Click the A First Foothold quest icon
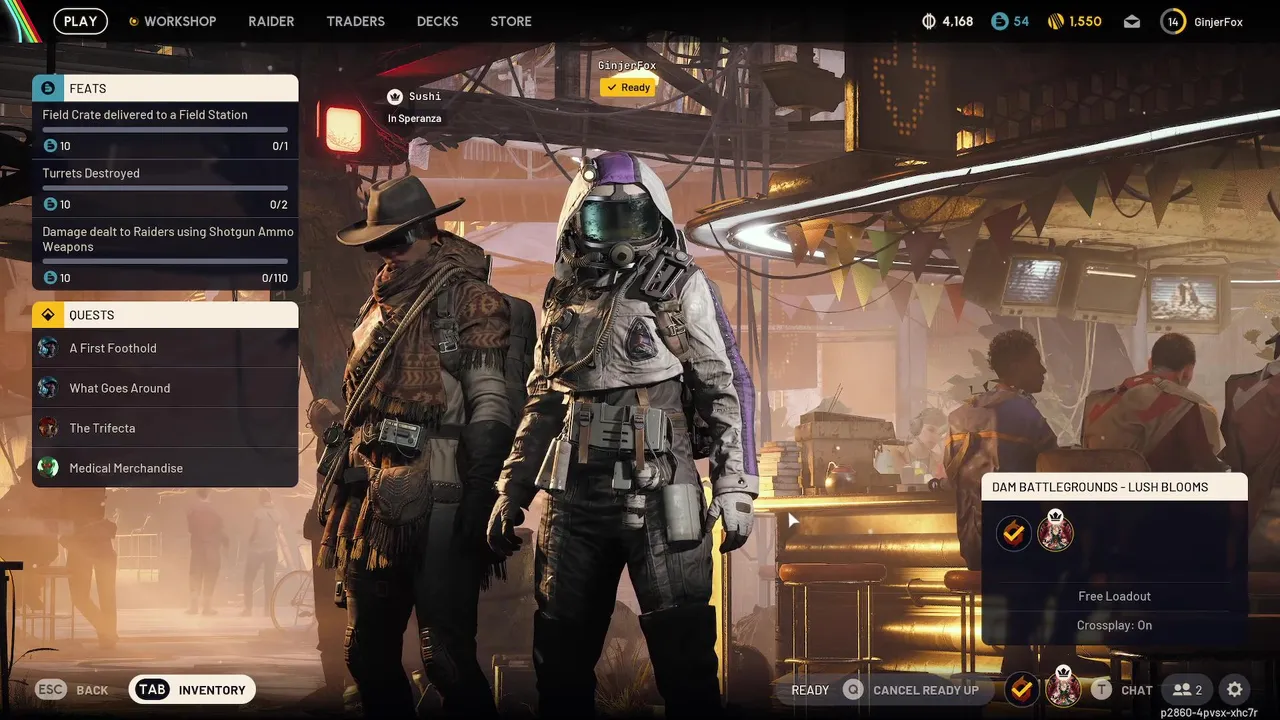The image size is (1280, 720). [48, 348]
